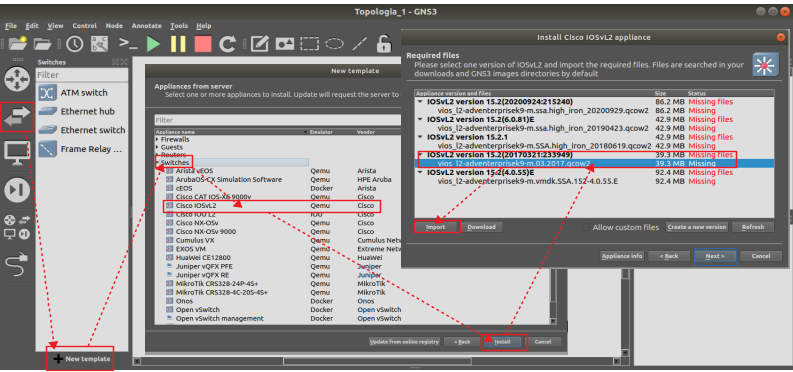Select Juniper vQFX RE appliance row
The image size is (793, 372).
277,275
